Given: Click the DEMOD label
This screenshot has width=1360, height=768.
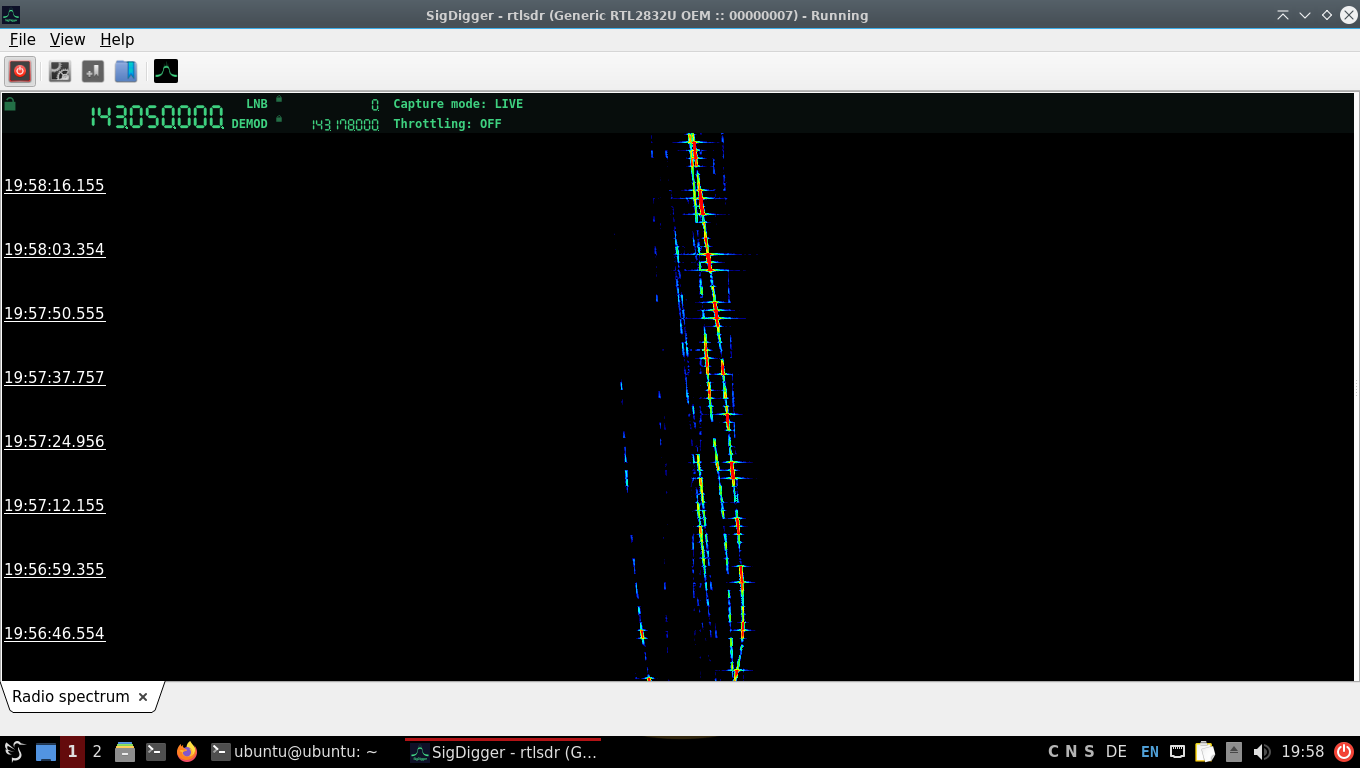Looking at the screenshot, I should (x=250, y=124).
